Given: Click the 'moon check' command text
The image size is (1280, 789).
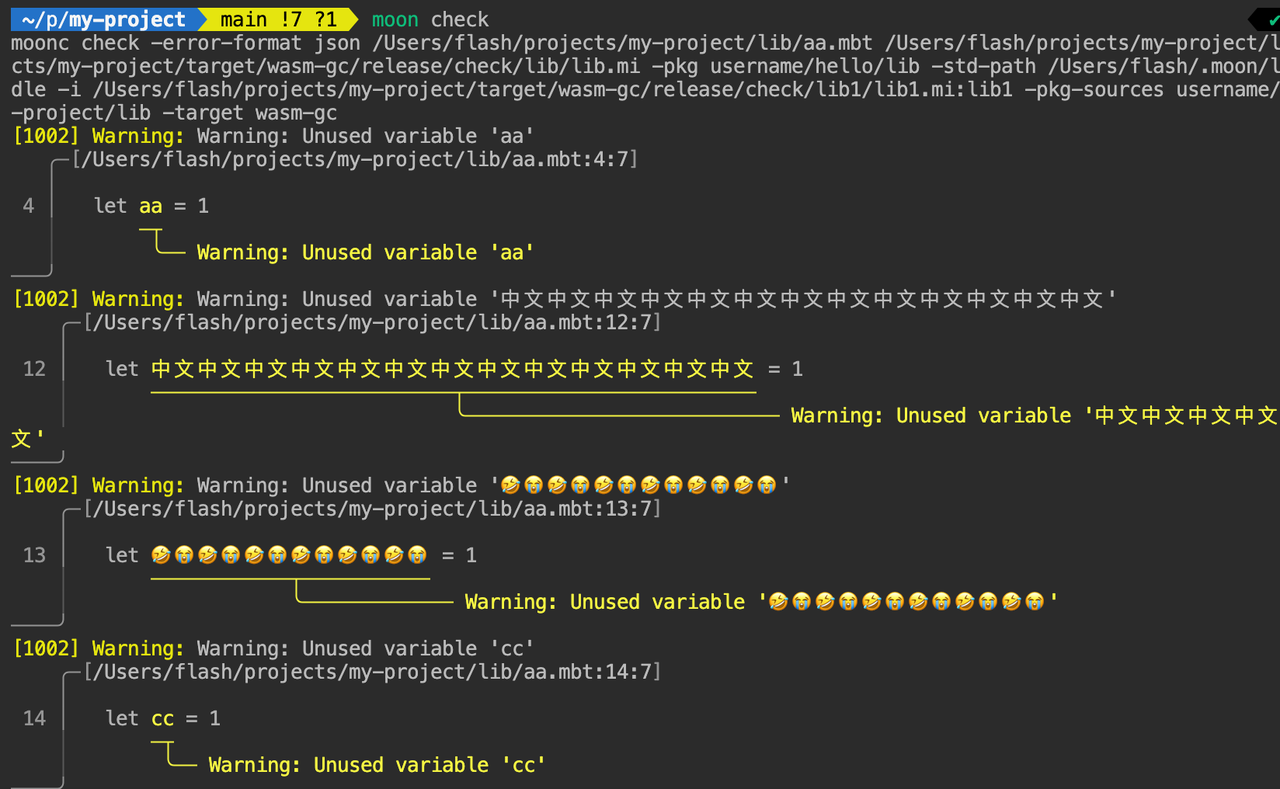Looking at the screenshot, I should coord(430,19).
